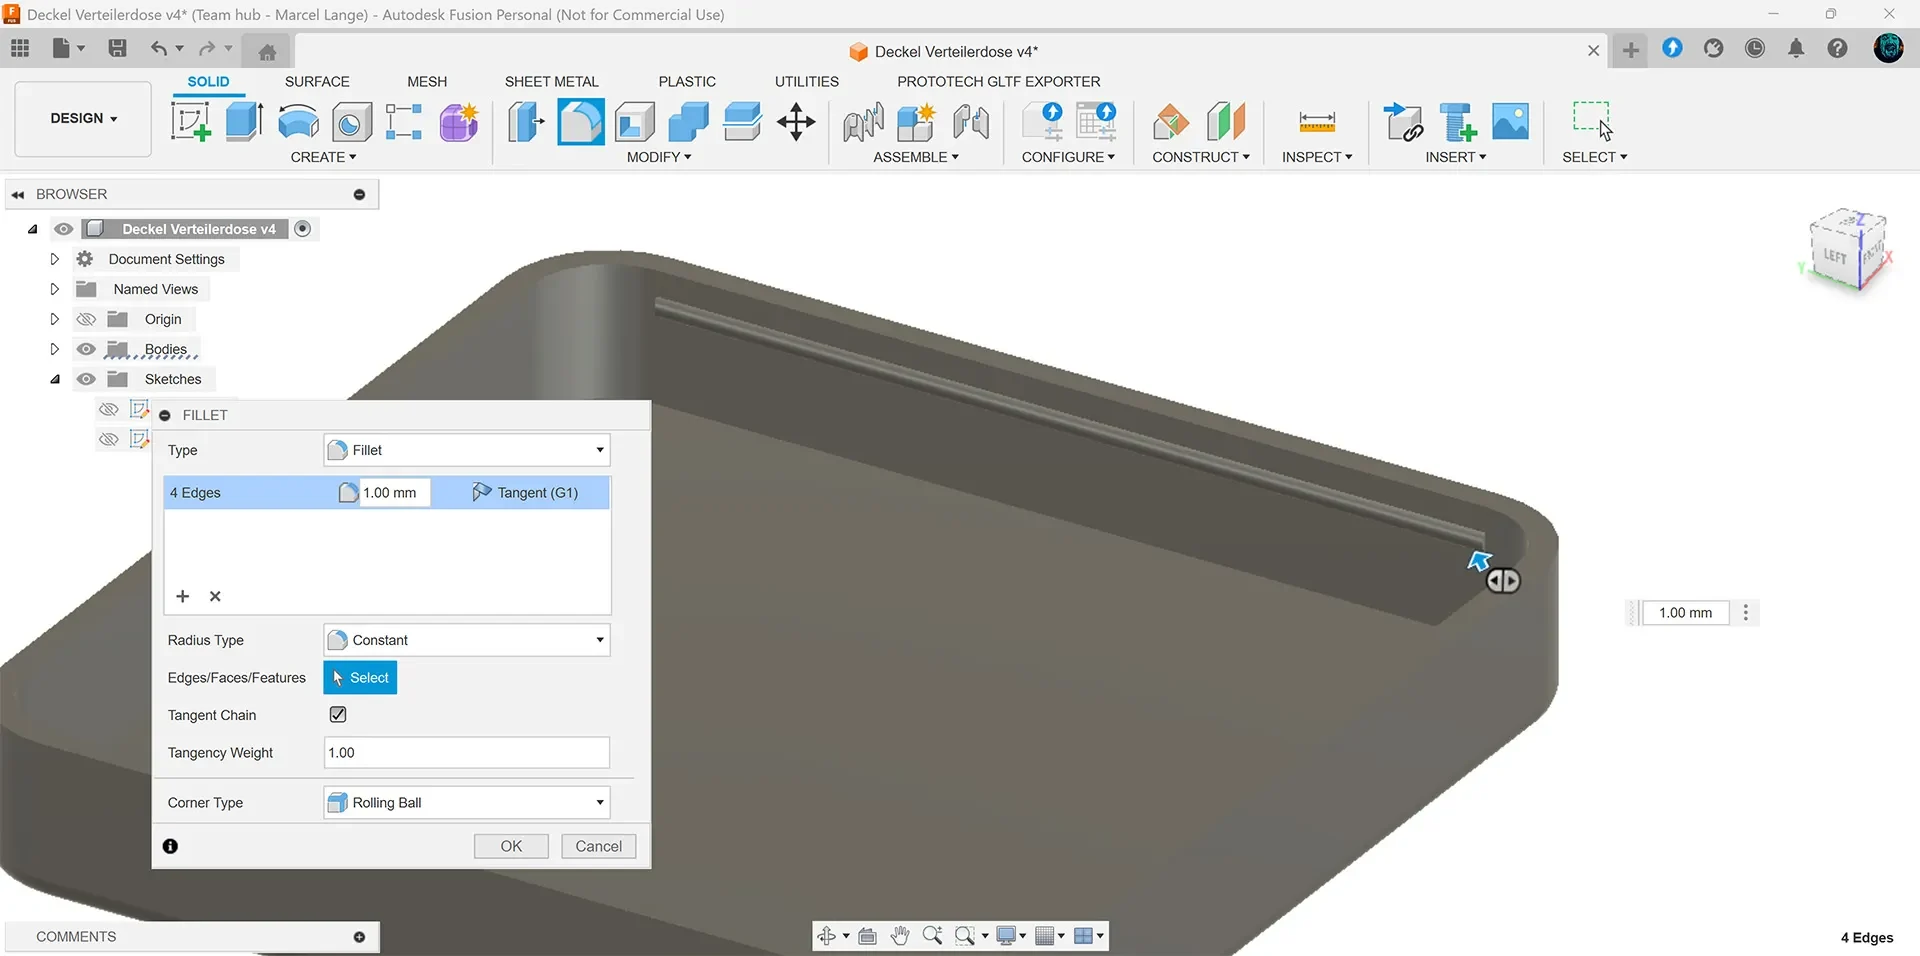Select the Create Sketch tool icon
Screen dimensions: 1920x956
[190, 122]
